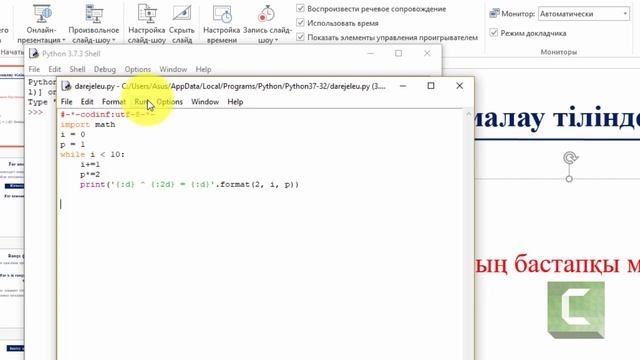
Task: Toggle Использовать время checkbox
Action: (x=300, y=22)
